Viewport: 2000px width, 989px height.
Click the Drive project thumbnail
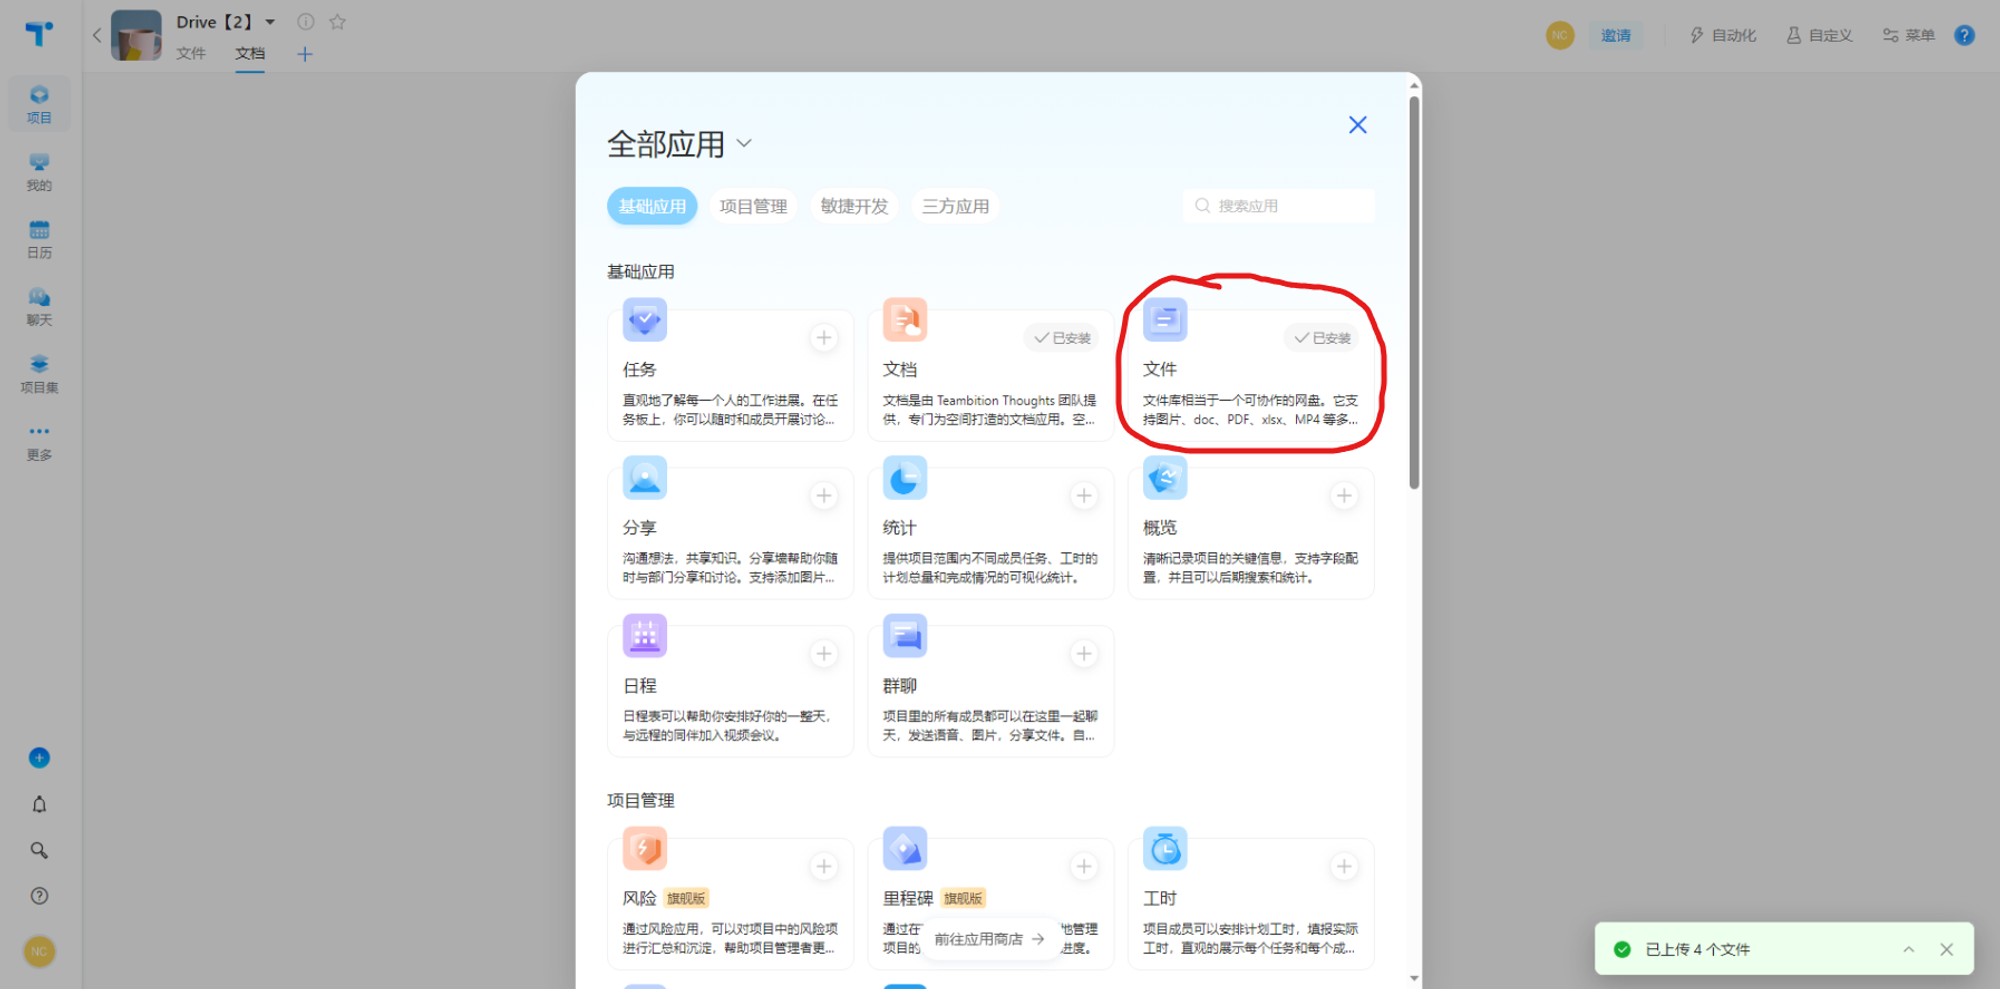coord(136,35)
